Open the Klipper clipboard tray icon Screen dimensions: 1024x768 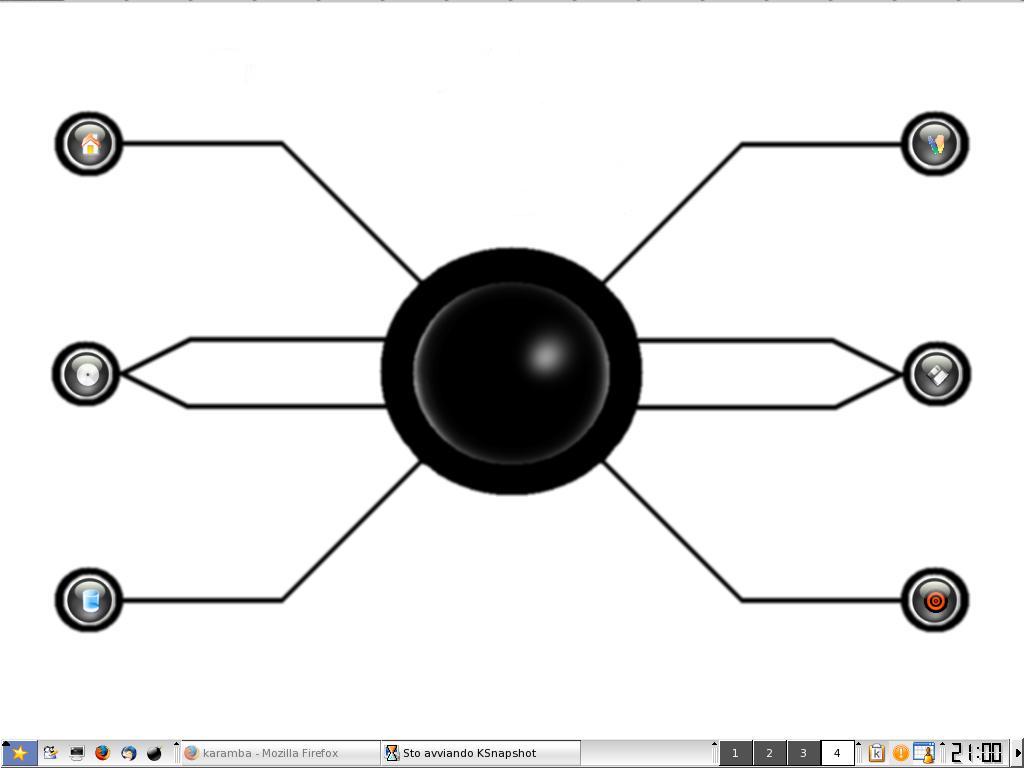[876, 753]
